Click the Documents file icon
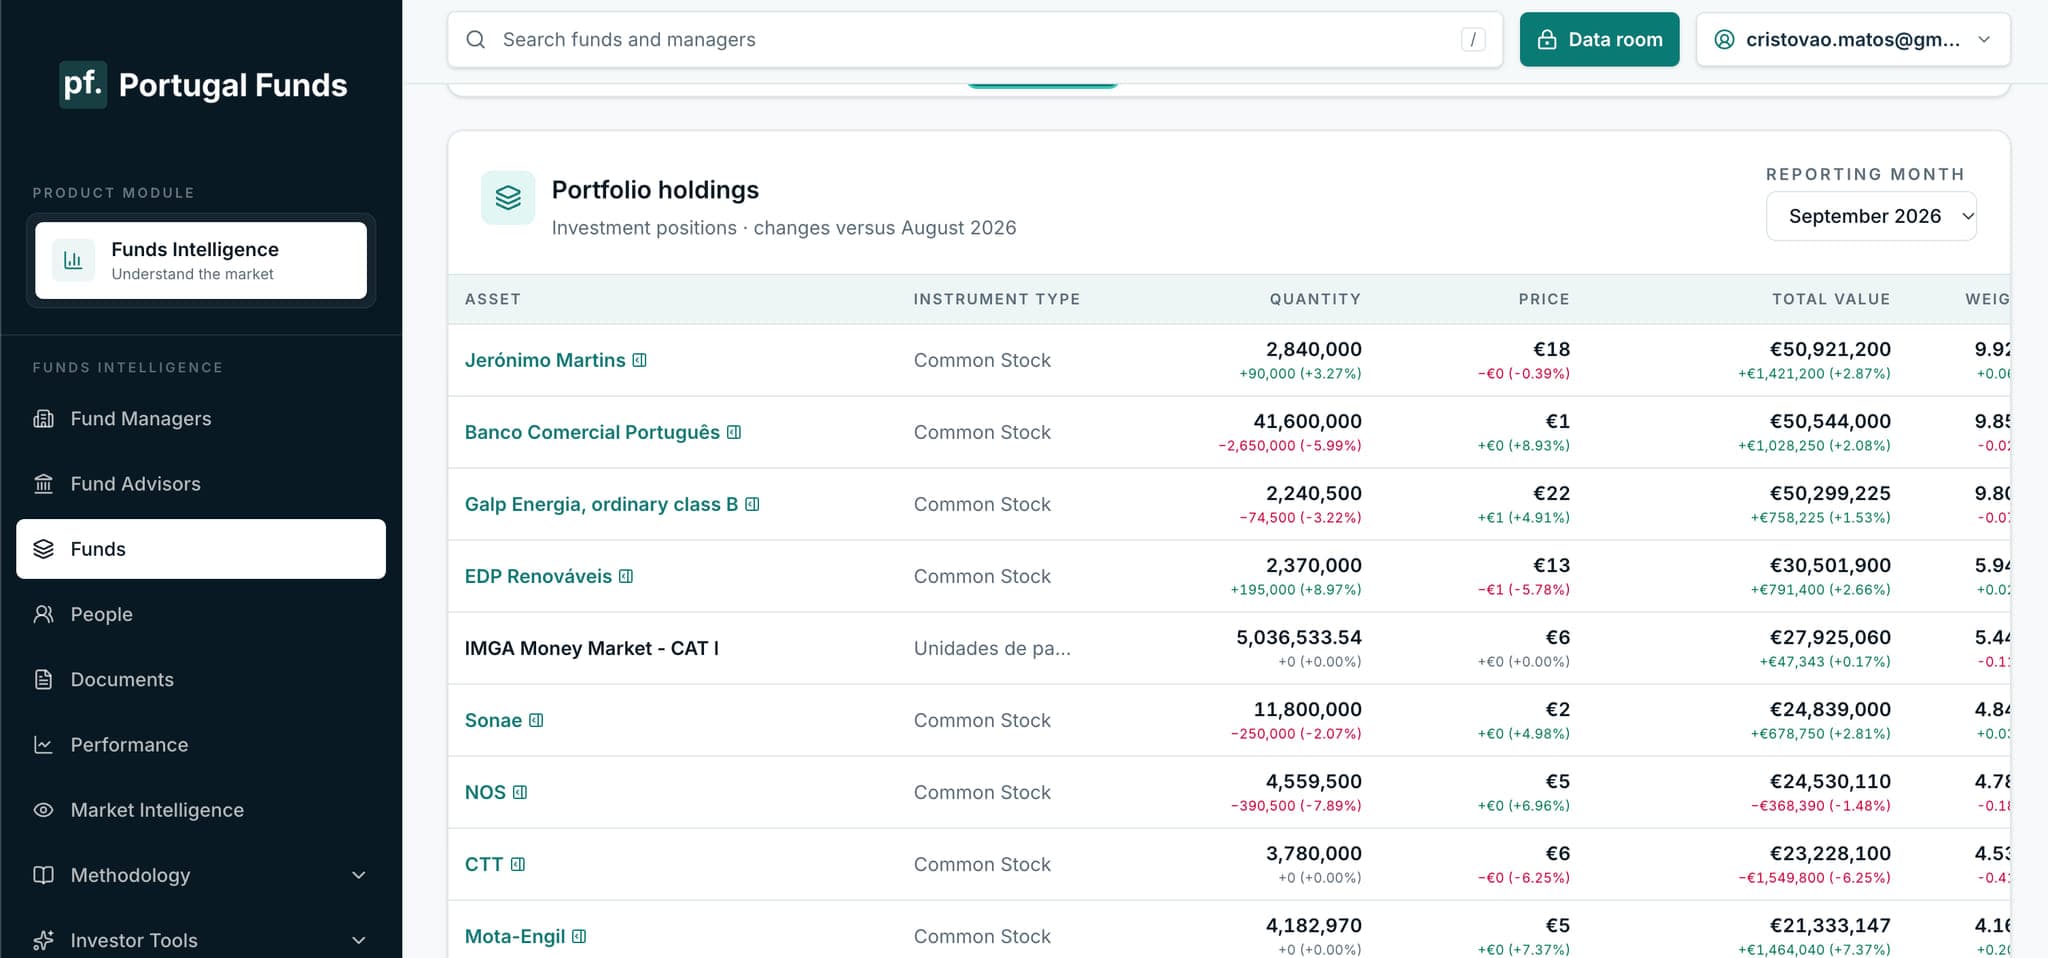The width and height of the screenshot is (2048, 958). (x=43, y=679)
